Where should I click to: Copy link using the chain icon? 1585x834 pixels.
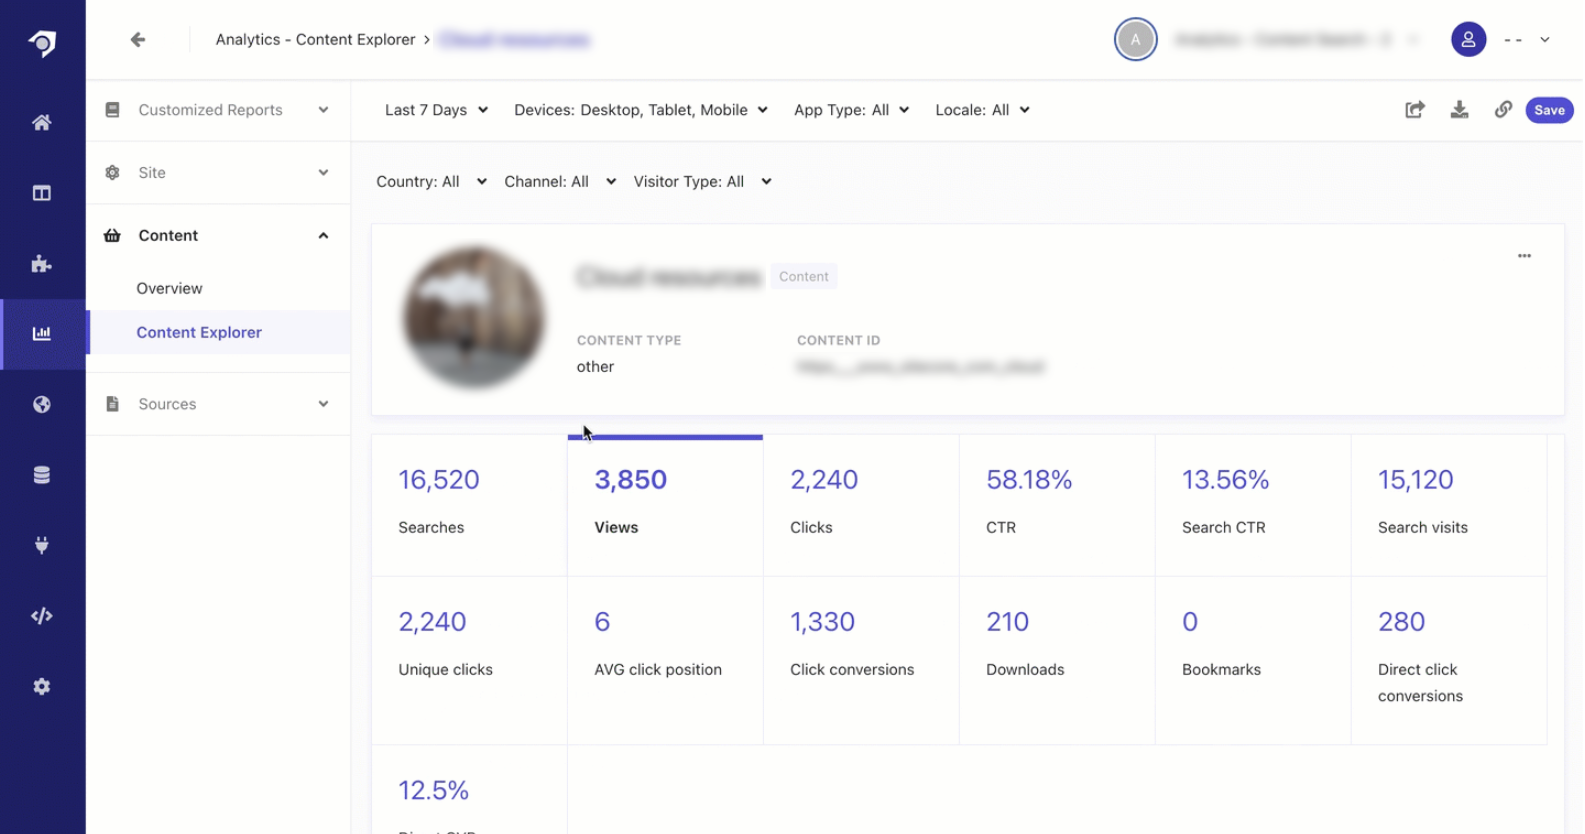click(1503, 110)
